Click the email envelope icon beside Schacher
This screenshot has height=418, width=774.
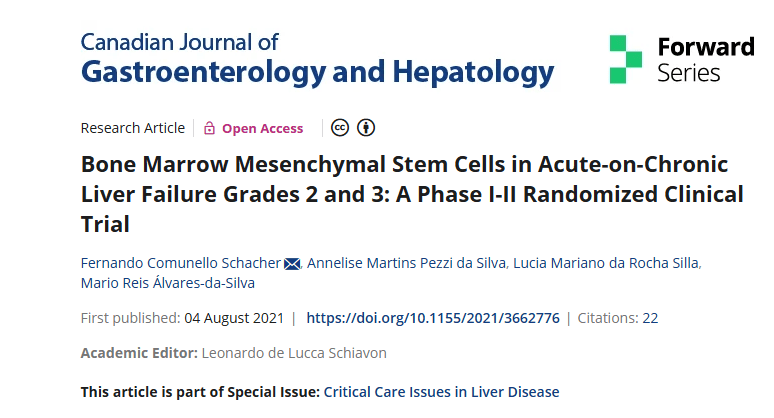click(x=292, y=263)
